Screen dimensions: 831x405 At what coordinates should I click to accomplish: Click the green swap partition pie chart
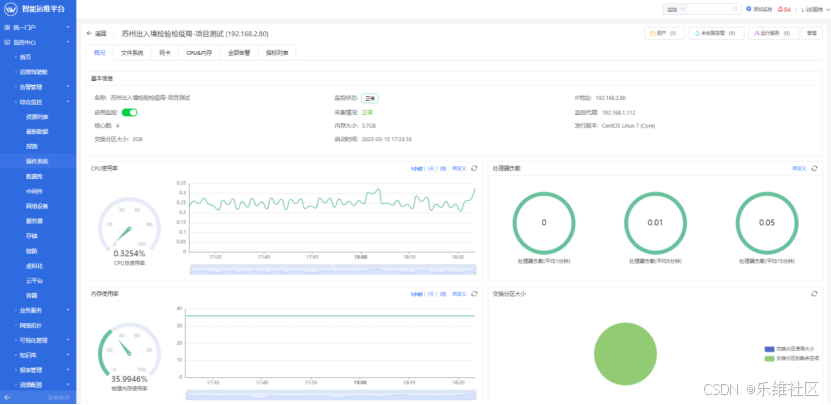625,354
